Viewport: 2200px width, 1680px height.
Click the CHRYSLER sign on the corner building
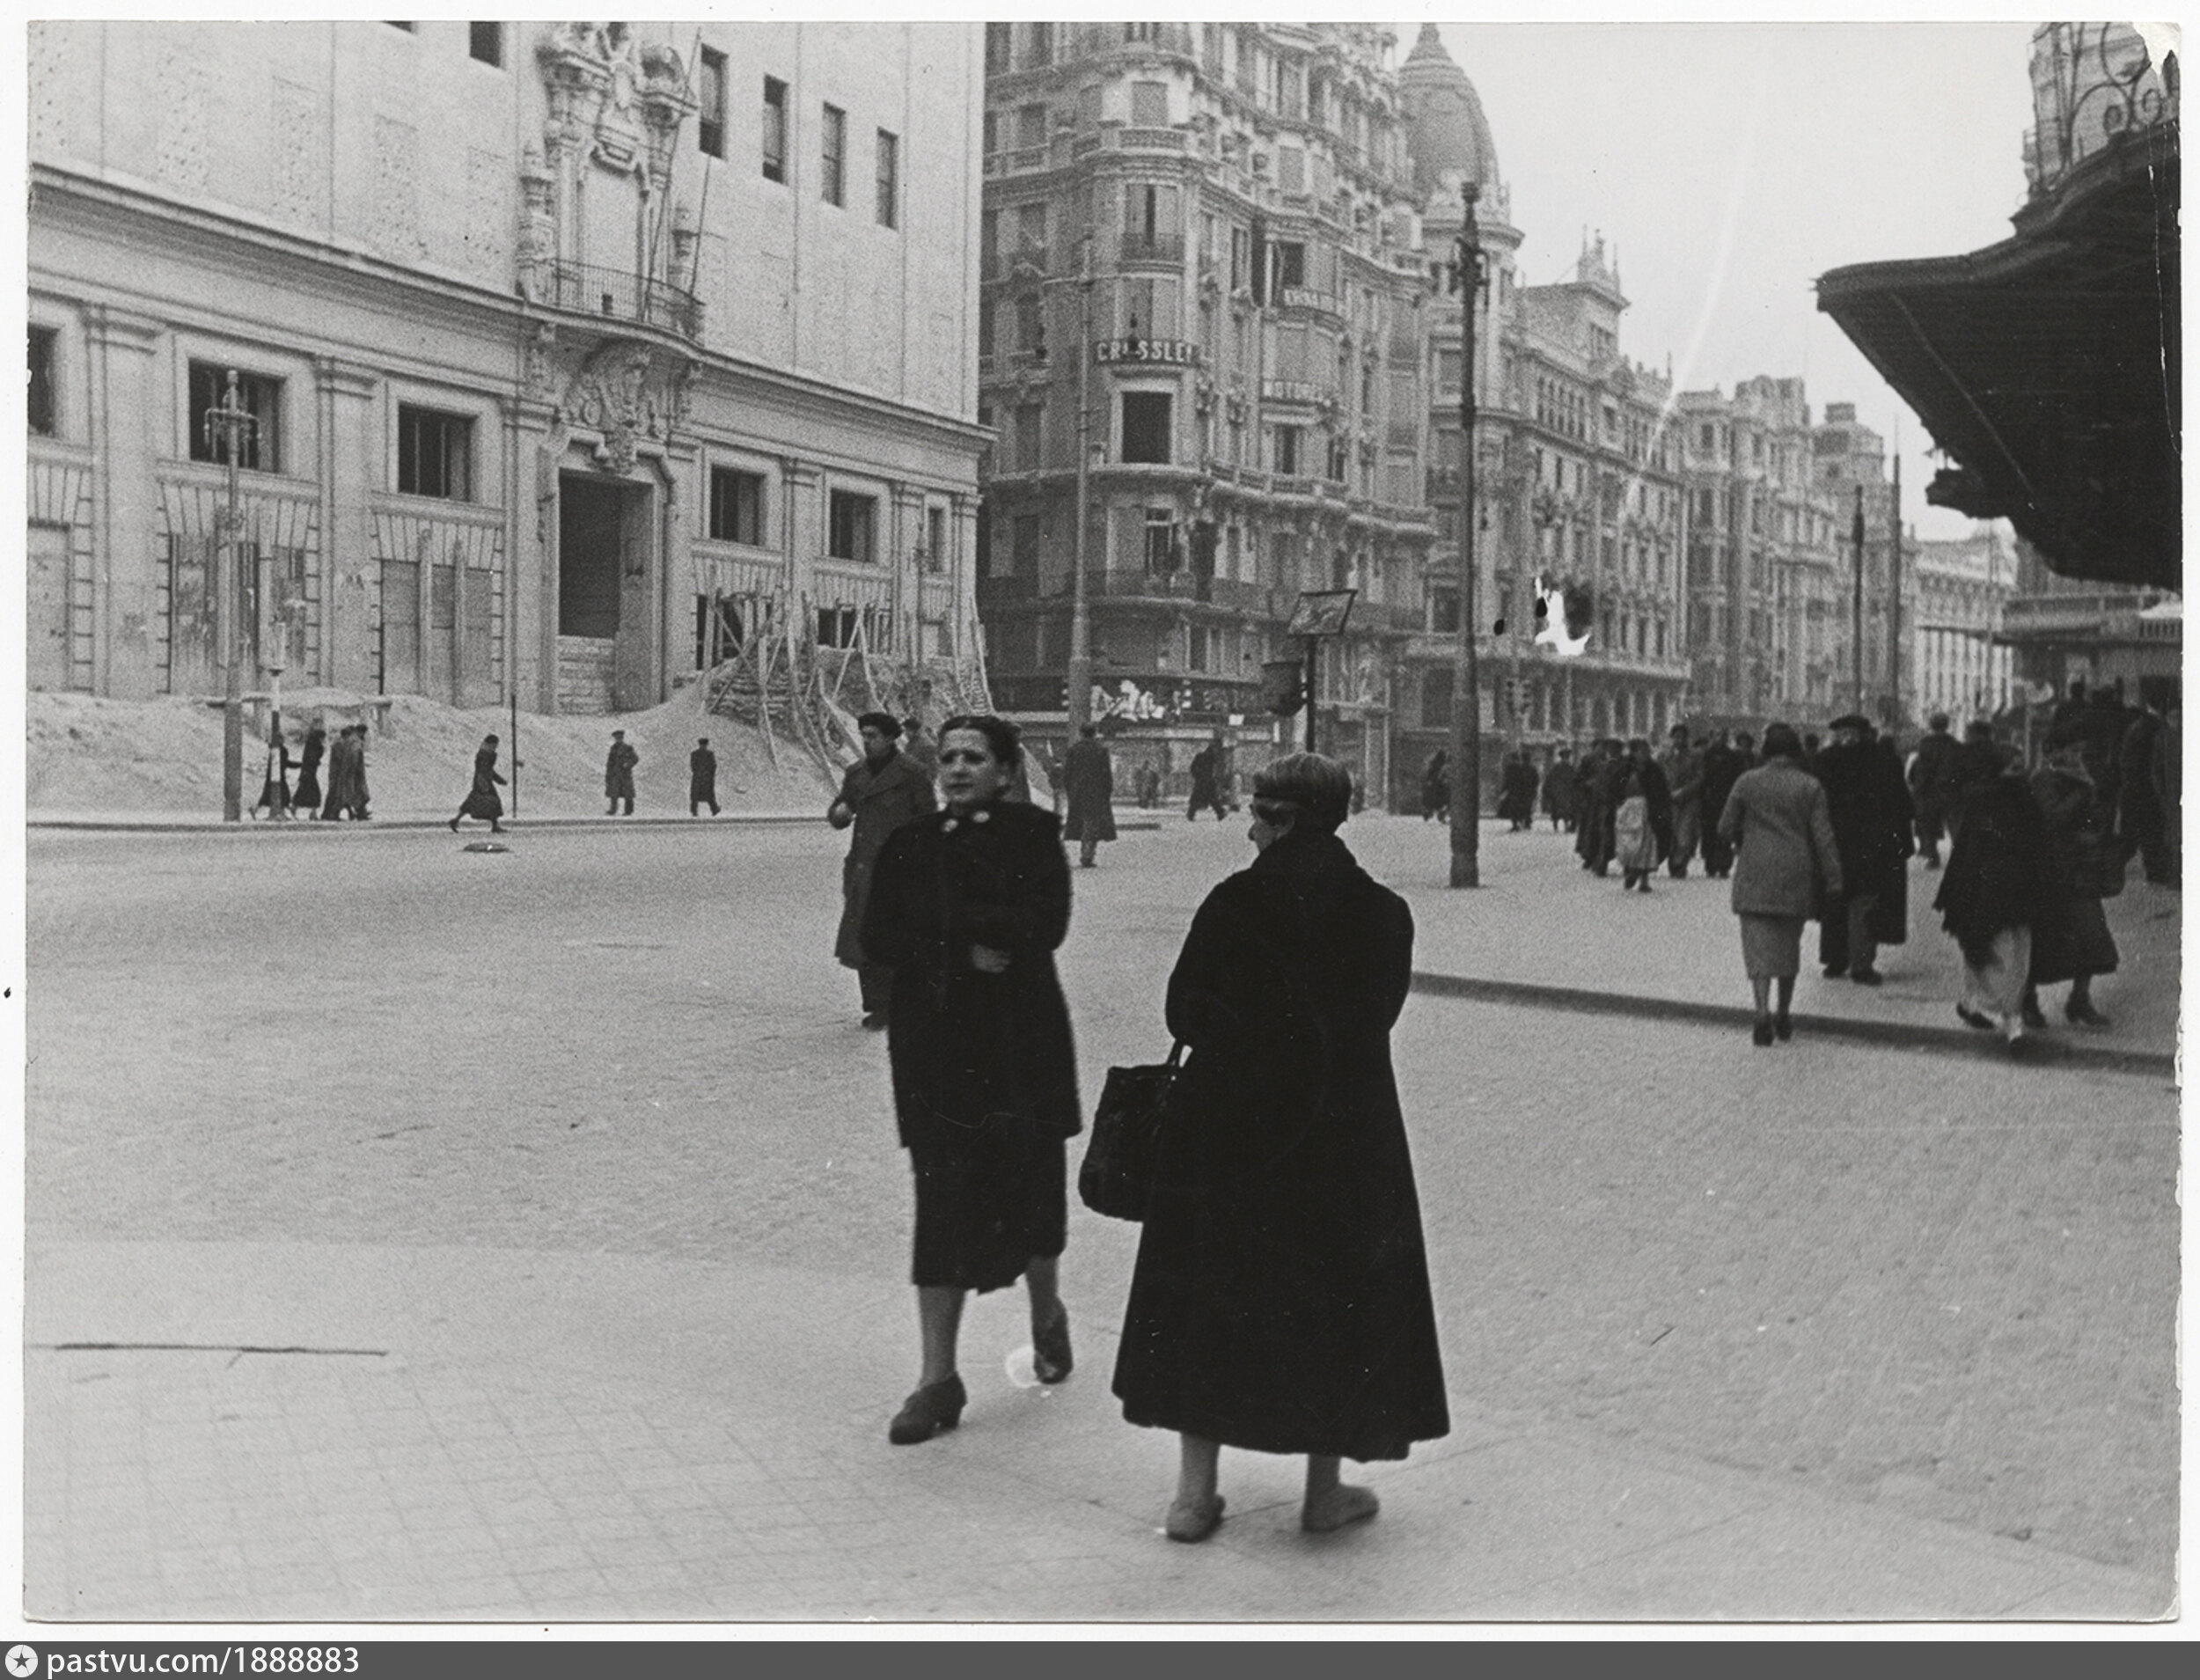tap(1146, 352)
